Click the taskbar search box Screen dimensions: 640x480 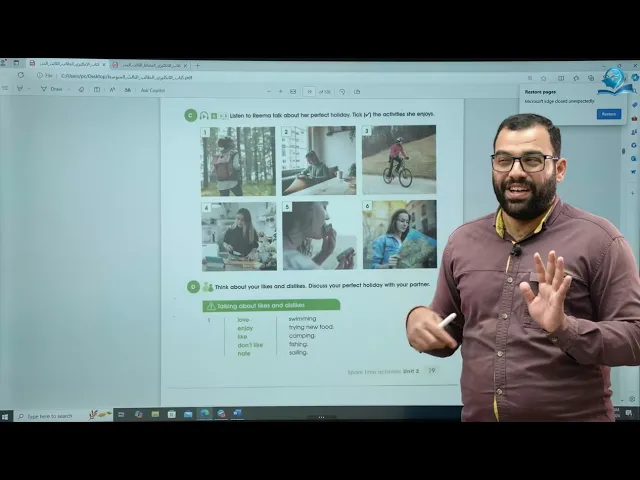pyautogui.click(x=63, y=416)
